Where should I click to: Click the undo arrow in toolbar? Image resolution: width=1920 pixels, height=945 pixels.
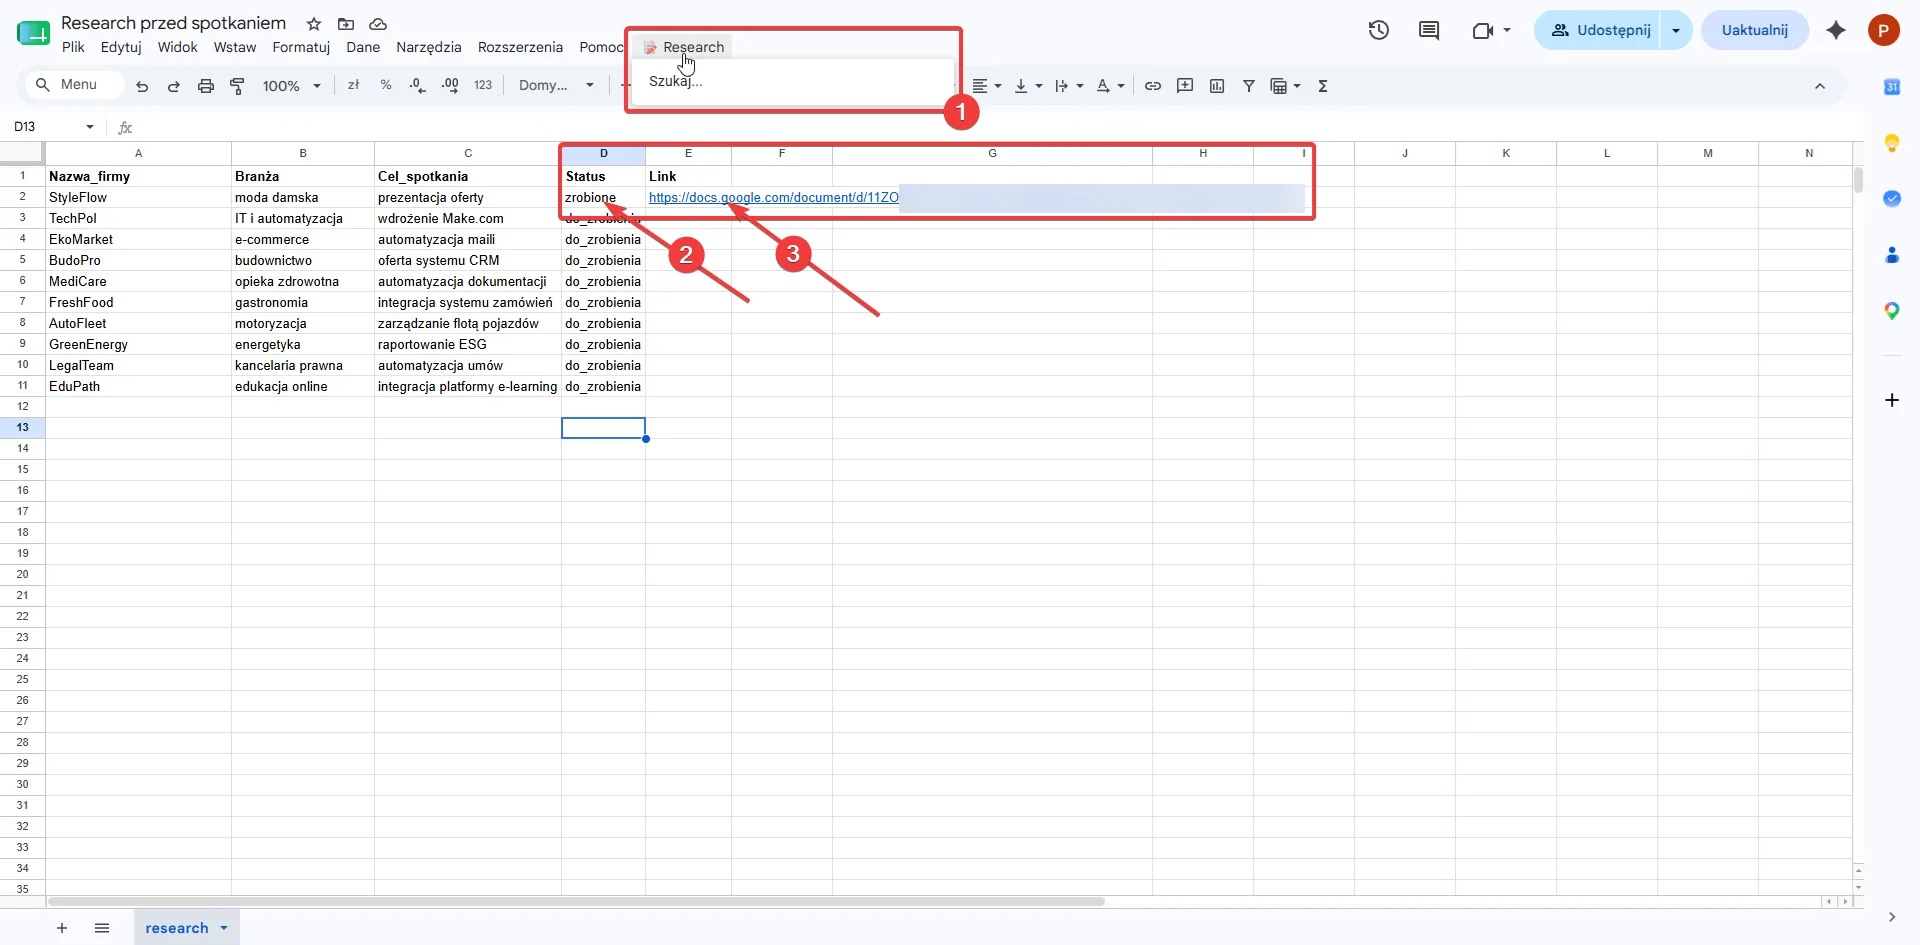tap(142, 86)
